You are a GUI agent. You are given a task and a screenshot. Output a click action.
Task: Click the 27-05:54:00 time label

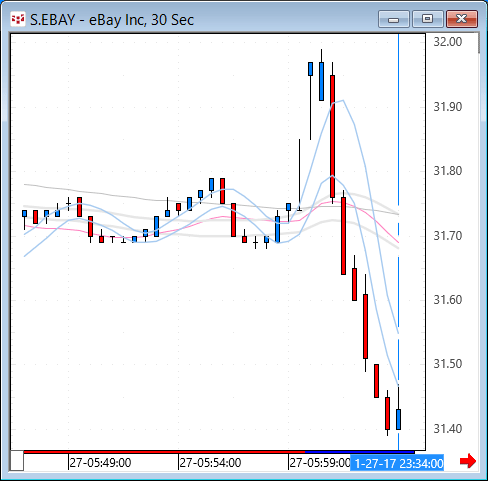click(210, 463)
